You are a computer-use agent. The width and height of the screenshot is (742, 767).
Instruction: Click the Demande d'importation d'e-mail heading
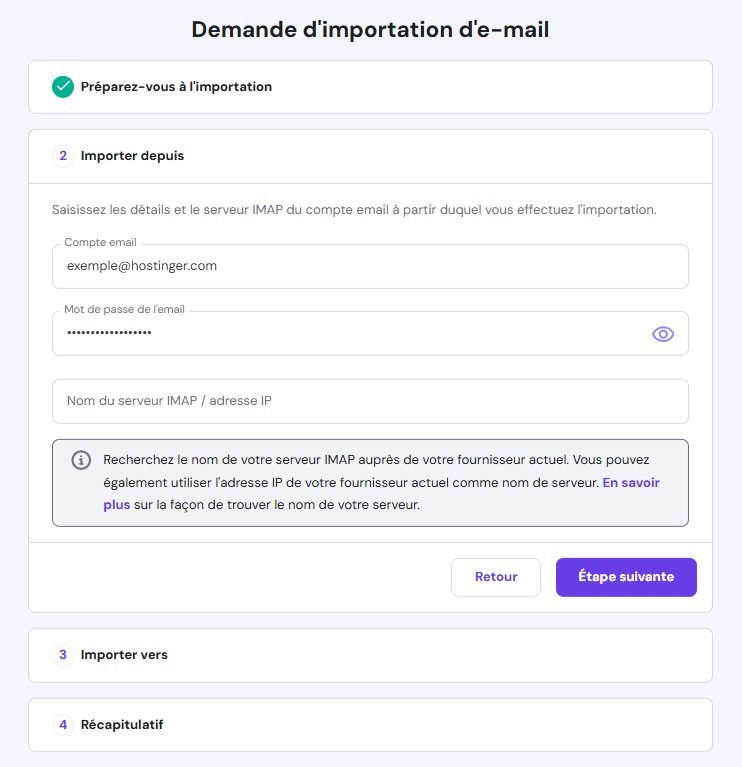pyautogui.click(x=370, y=29)
